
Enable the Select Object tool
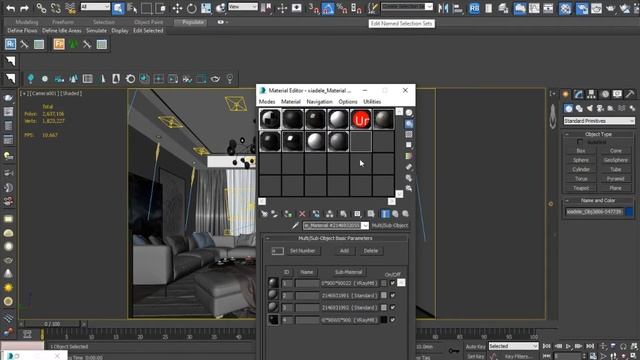[x=118, y=8]
